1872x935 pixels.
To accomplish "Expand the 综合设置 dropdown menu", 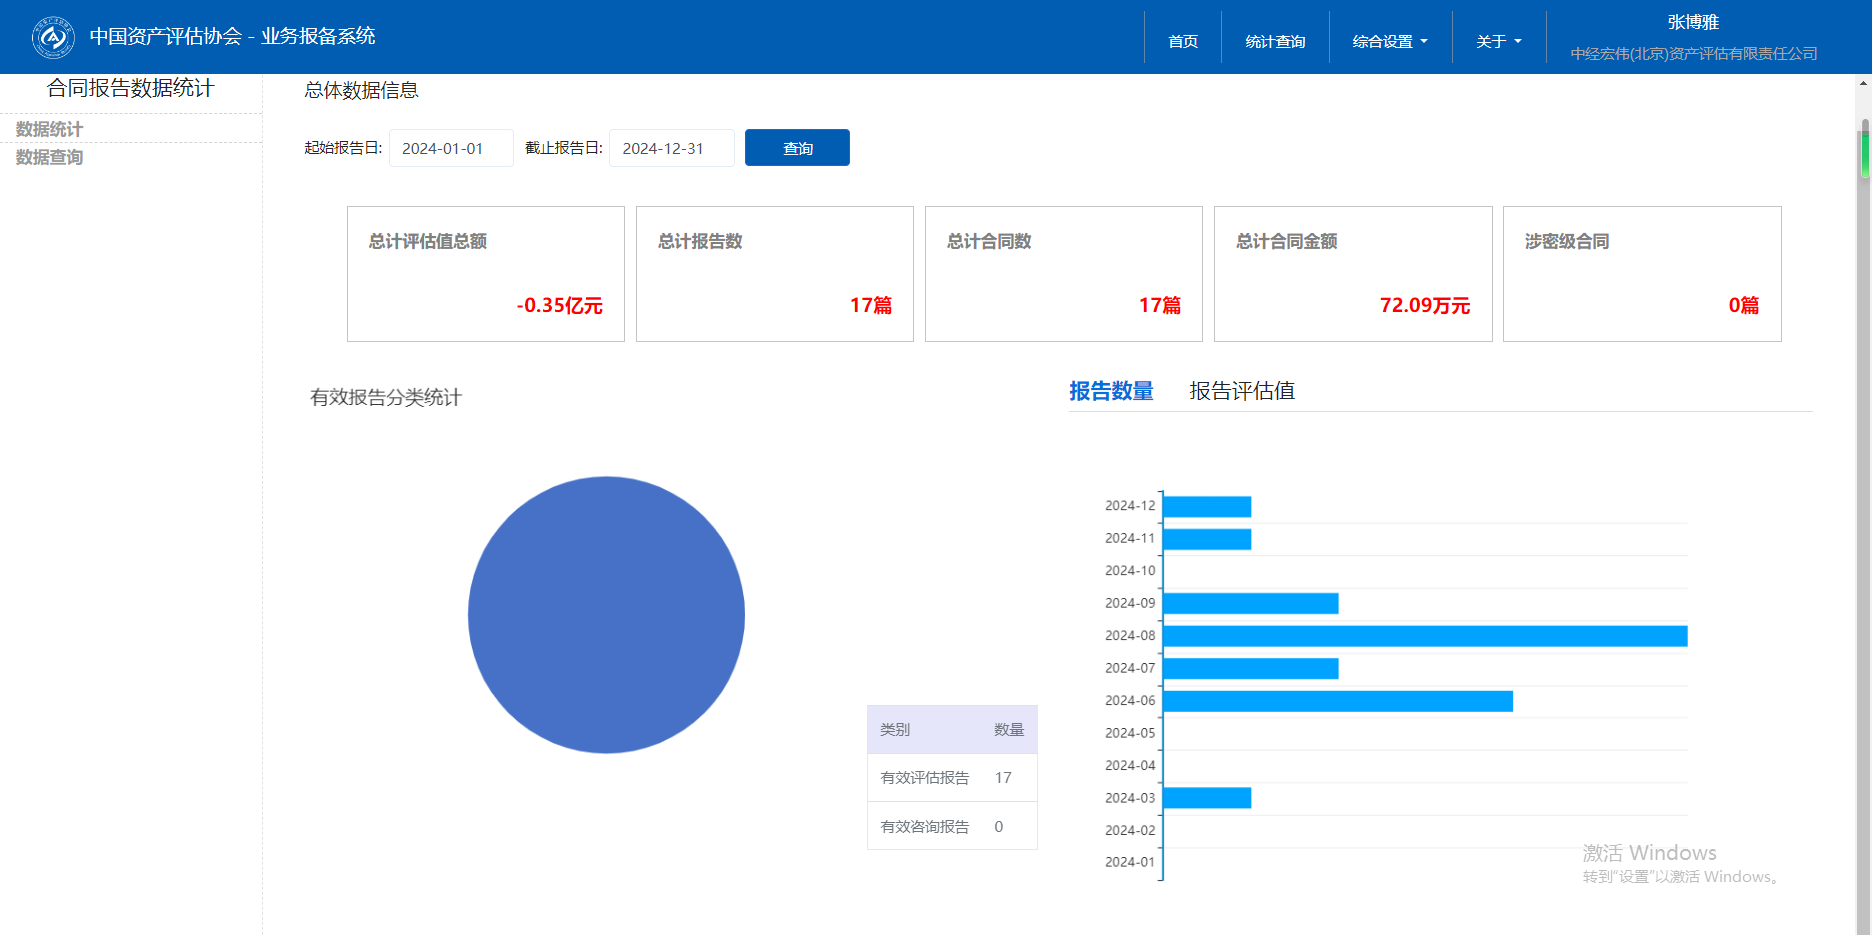I will [x=1390, y=41].
